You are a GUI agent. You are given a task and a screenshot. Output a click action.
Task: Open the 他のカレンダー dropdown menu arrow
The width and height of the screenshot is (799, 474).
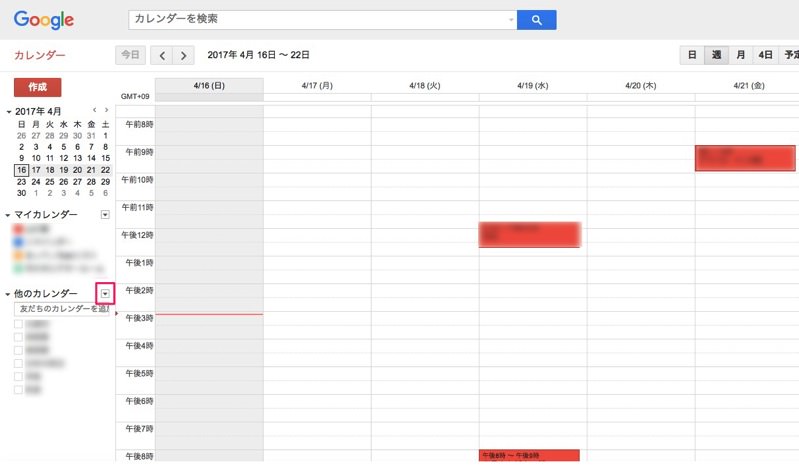point(105,293)
